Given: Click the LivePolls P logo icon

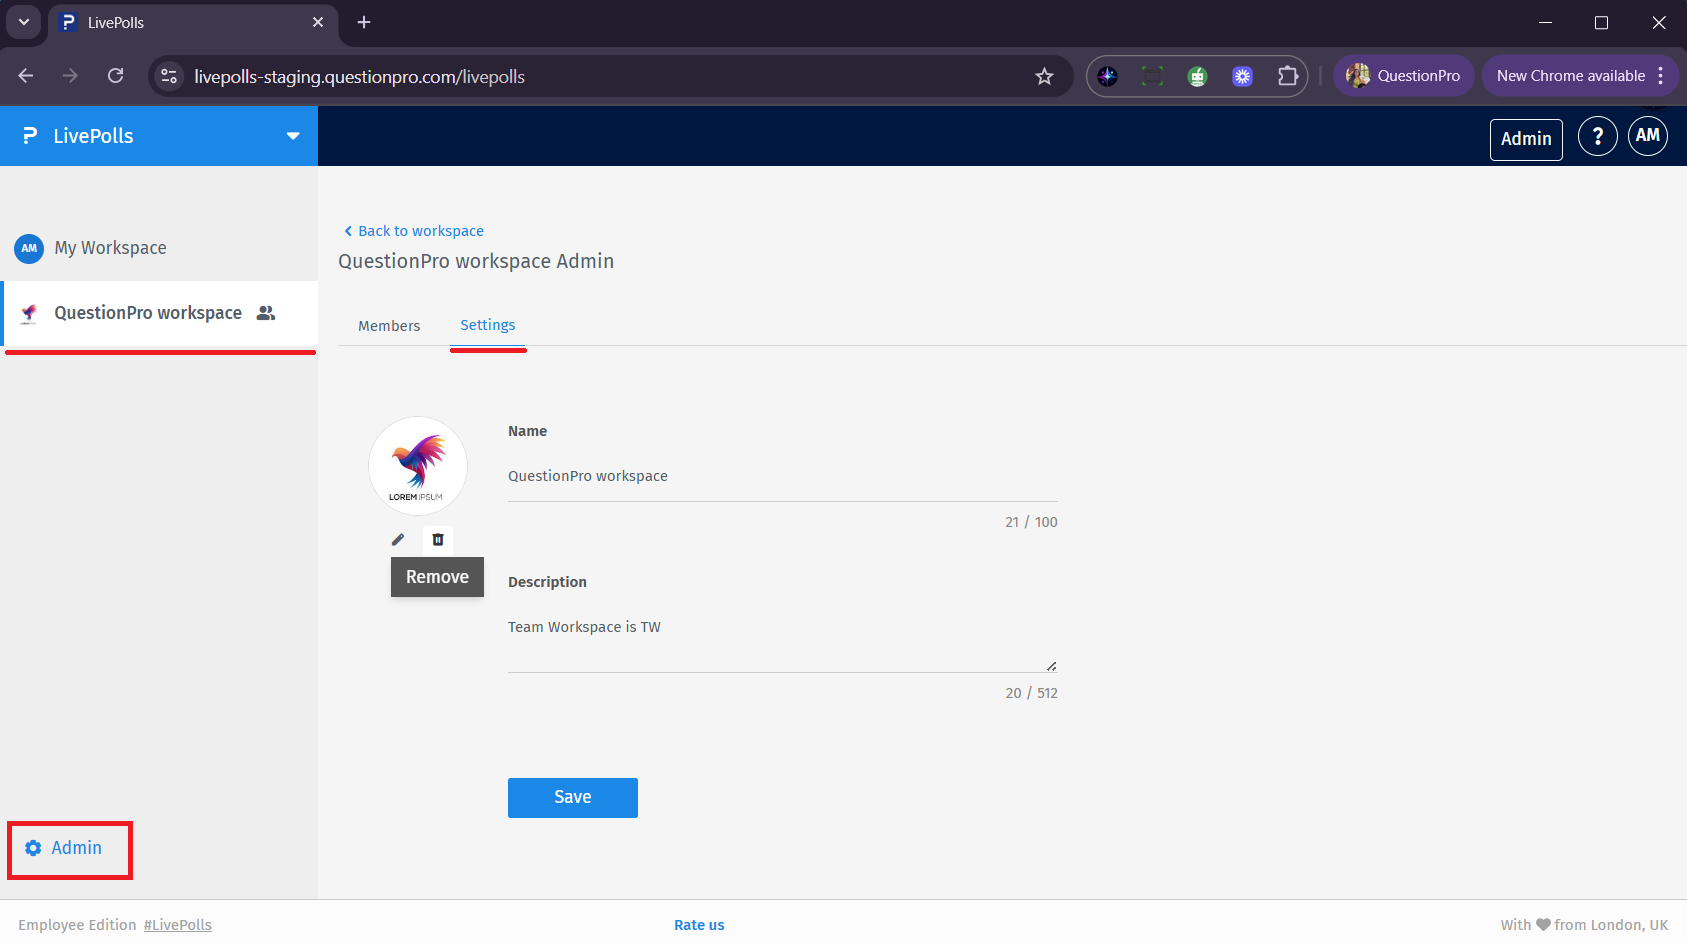Looking at the screenshot, I should tap(30, 136).
